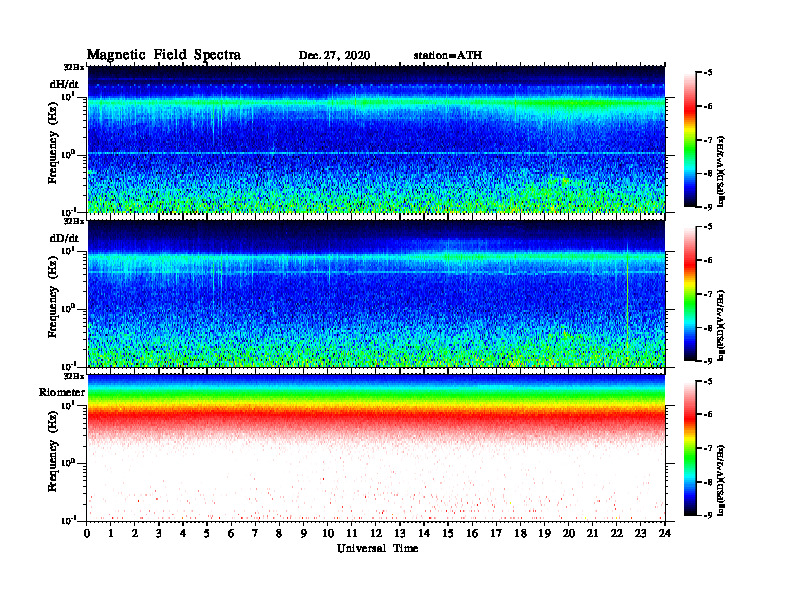
Task: Click the "-9" label on dH/dt color scale
Action: 708,207
